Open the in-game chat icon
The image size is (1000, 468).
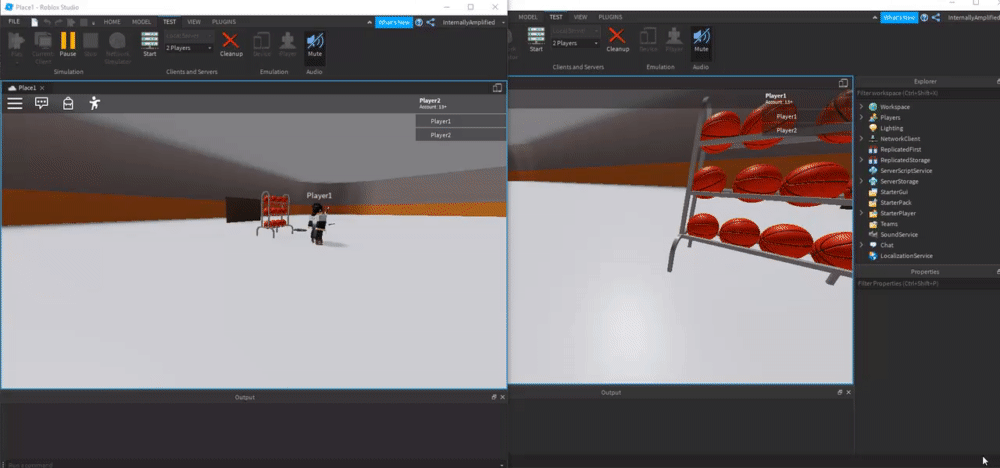41,103
